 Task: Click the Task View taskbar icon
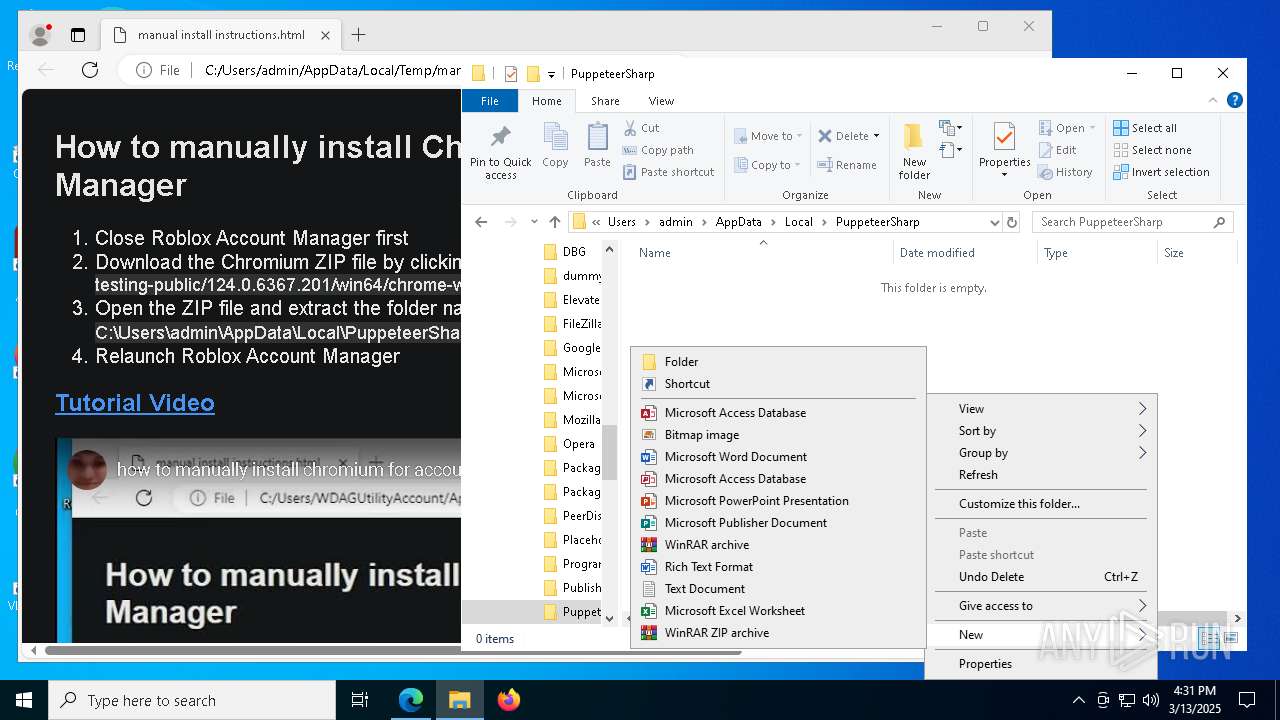[360, 700]
